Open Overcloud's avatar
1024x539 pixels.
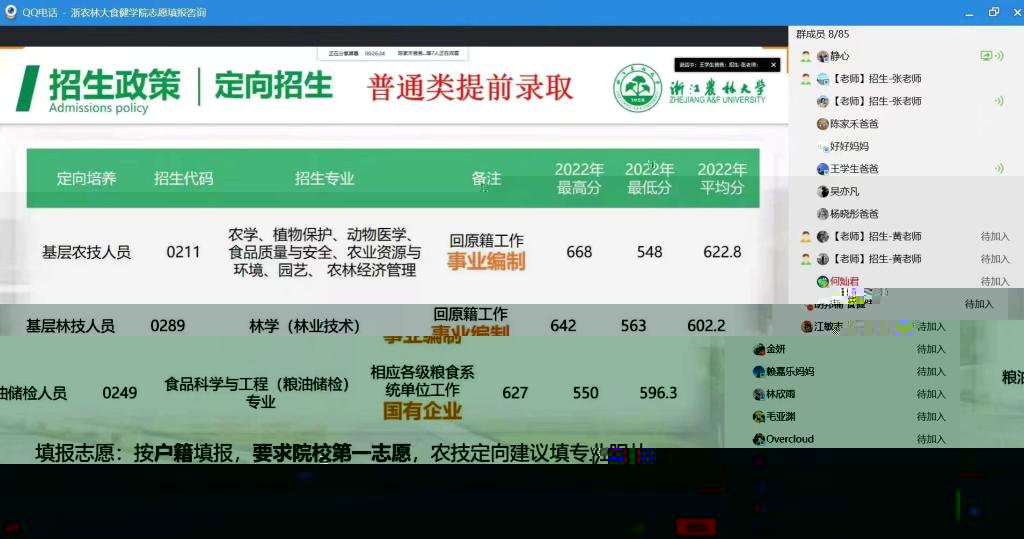(x=759, y=439)
